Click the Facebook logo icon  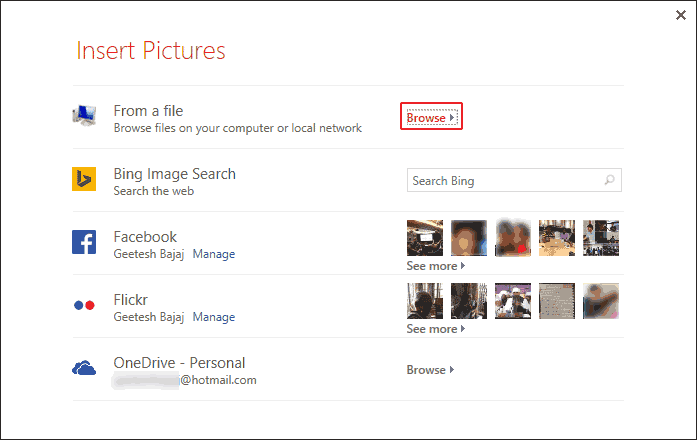point(84,242)
